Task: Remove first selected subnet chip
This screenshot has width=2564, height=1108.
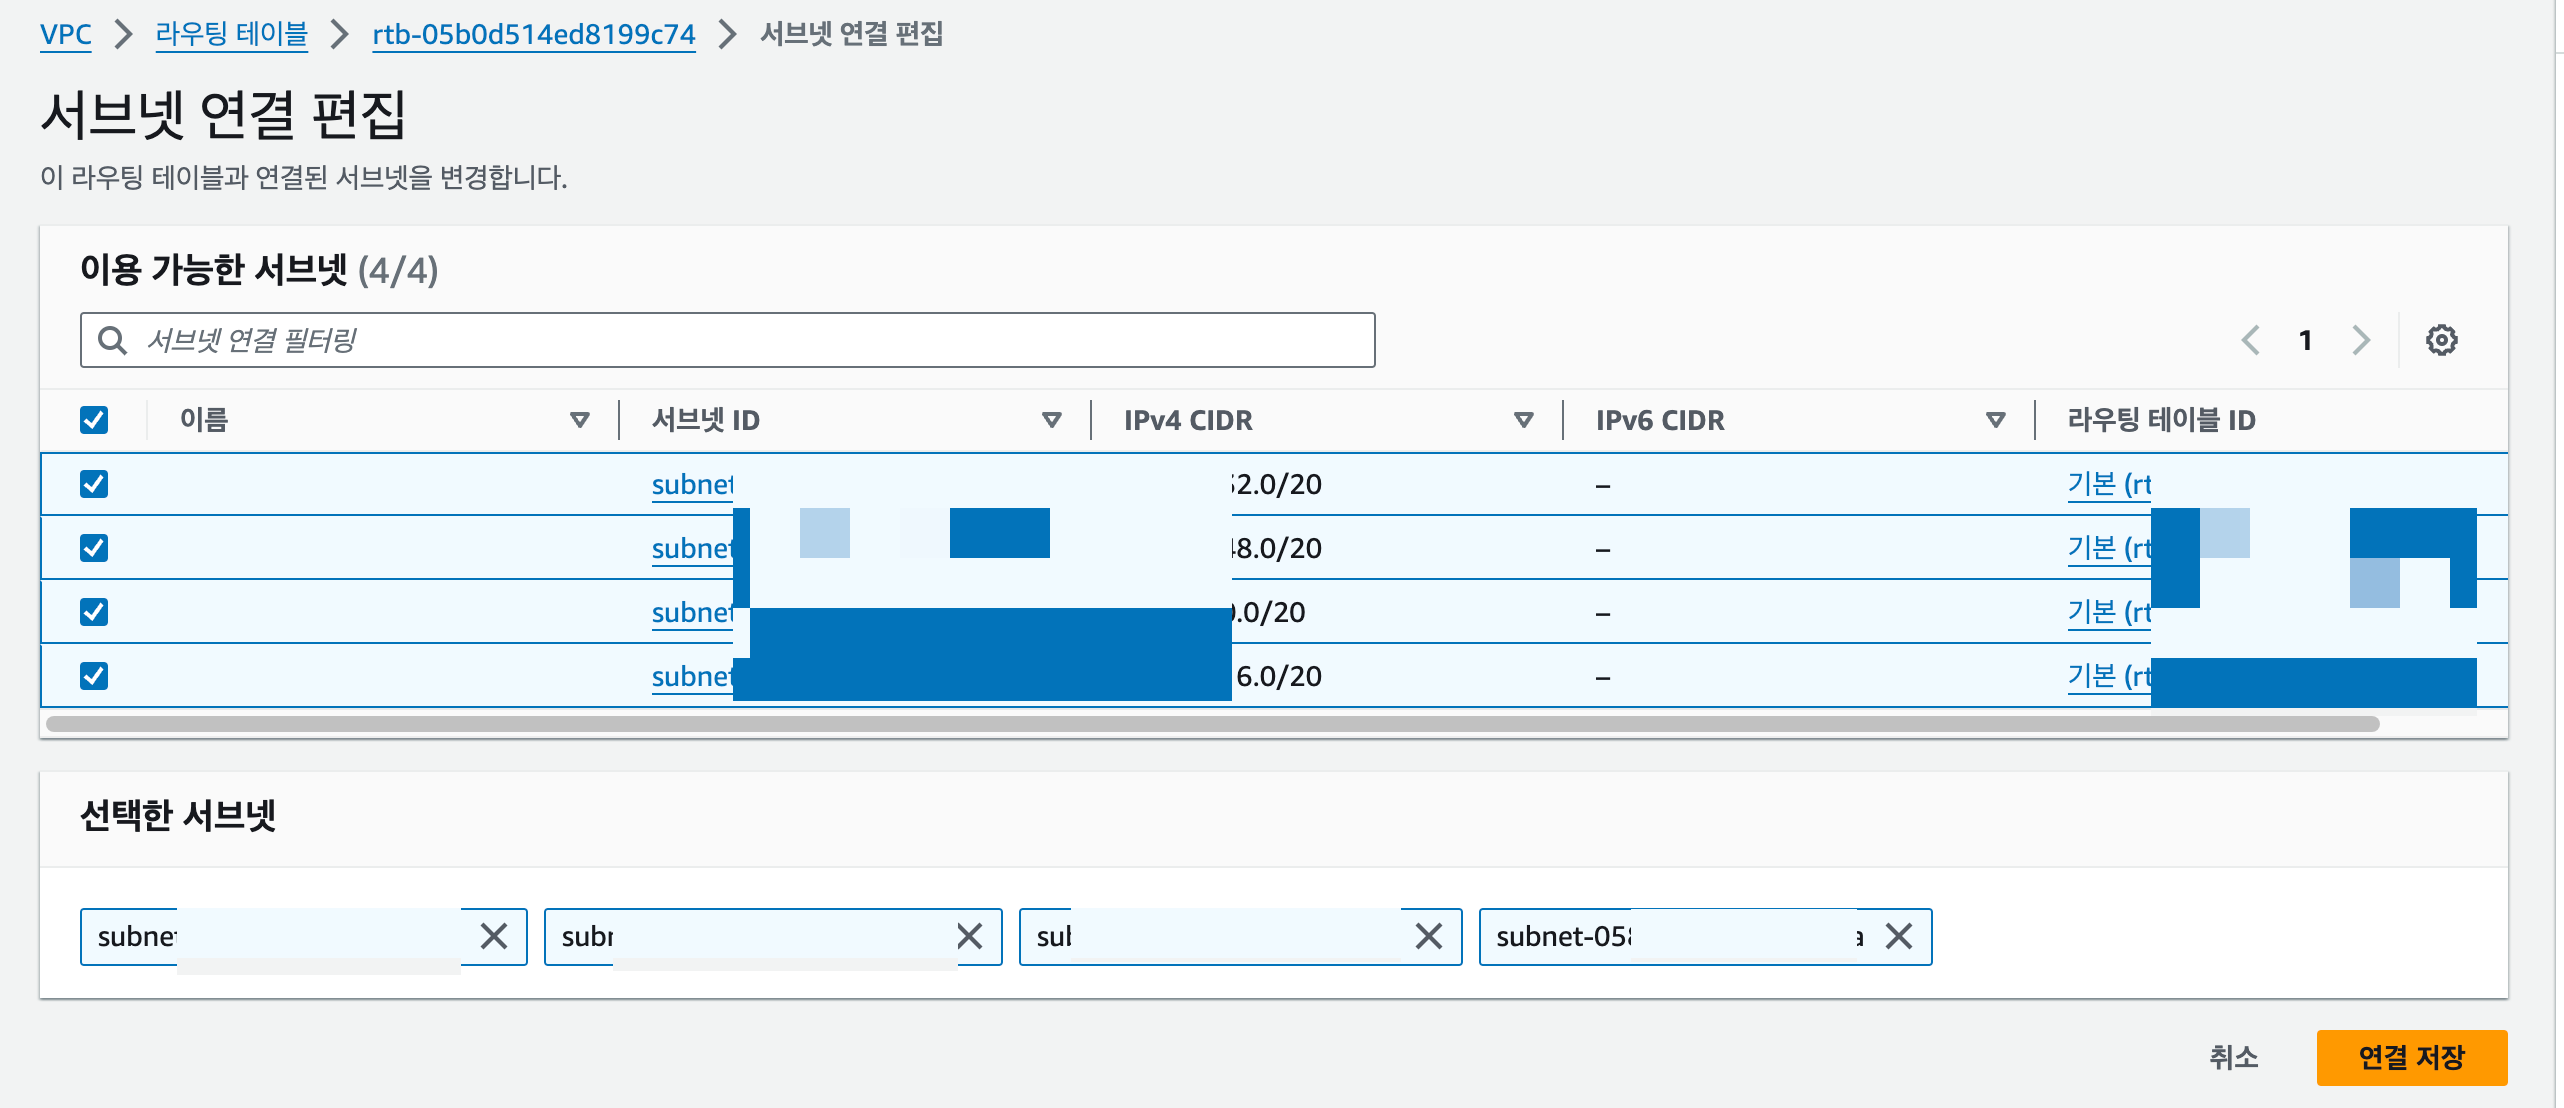Action: coord(494,936)
